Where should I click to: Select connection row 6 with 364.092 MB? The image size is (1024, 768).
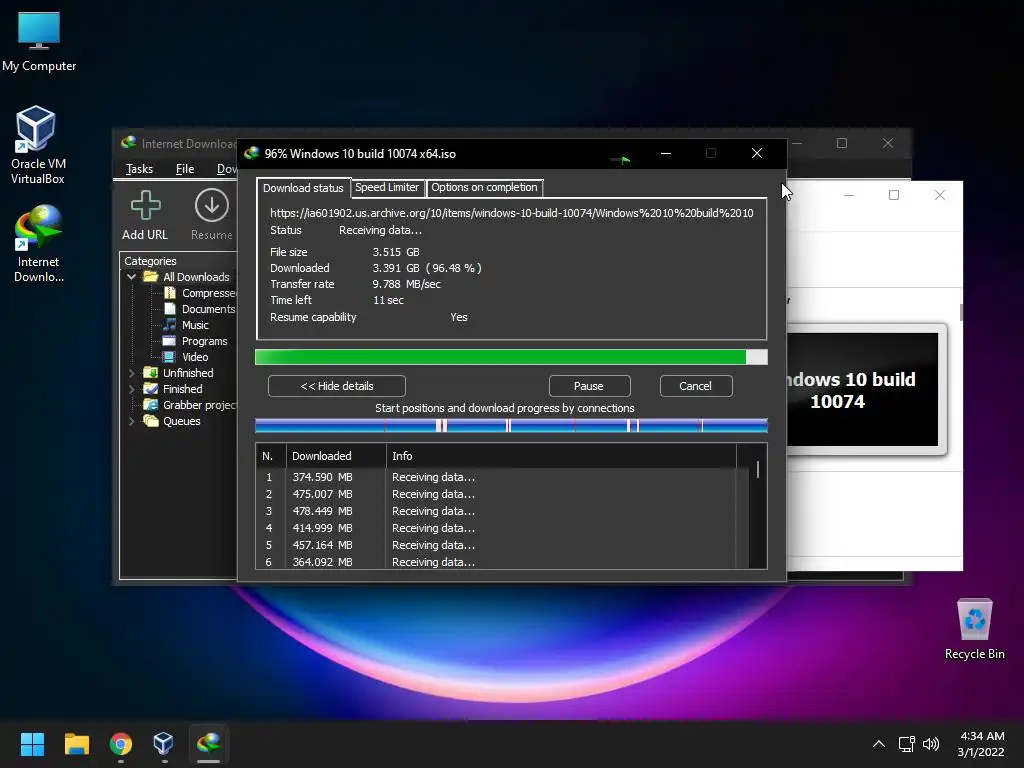click(496, 562)
